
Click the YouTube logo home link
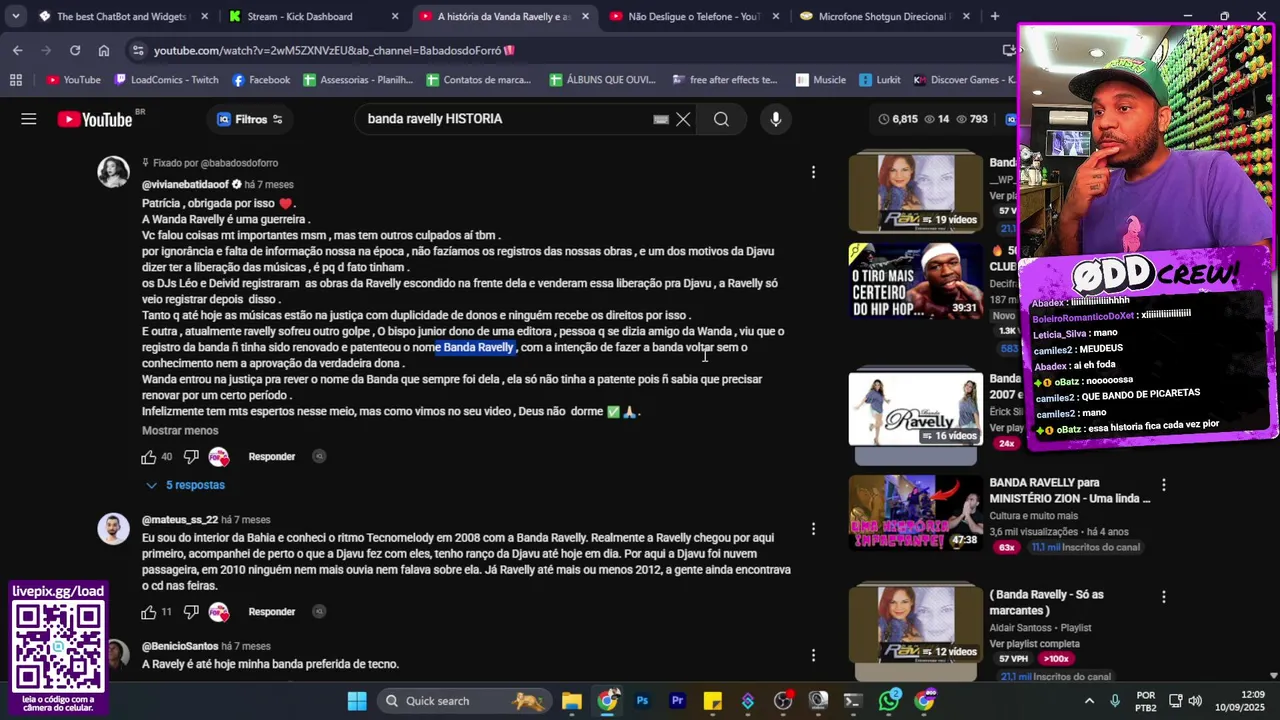point(95,119)
